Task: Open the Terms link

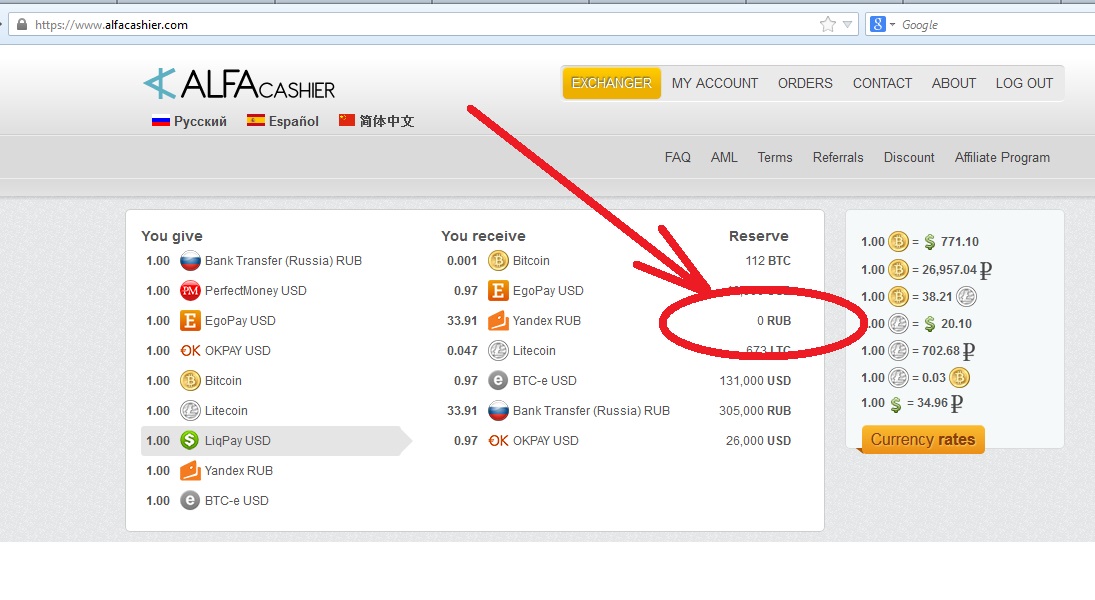Action: coord(775,157)
